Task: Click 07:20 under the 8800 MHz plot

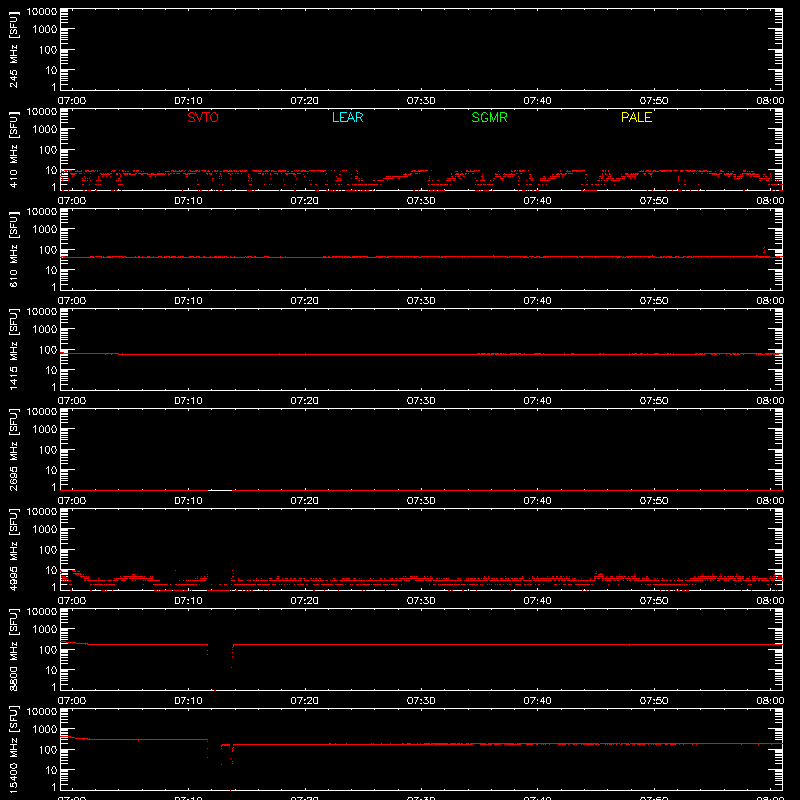Action: [305, 701]
